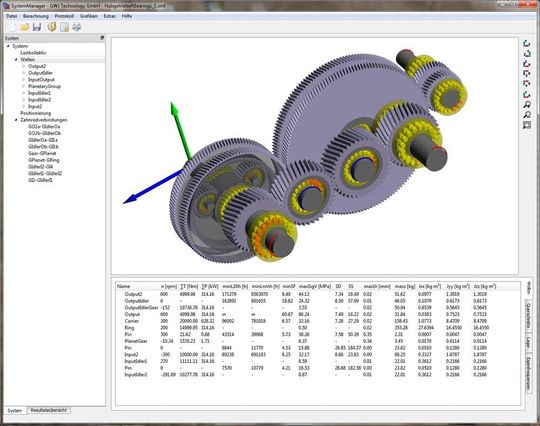Expand the PlanetaryGroup tree node
This screenshot has height=426, width=540.
tap(24, 86)
